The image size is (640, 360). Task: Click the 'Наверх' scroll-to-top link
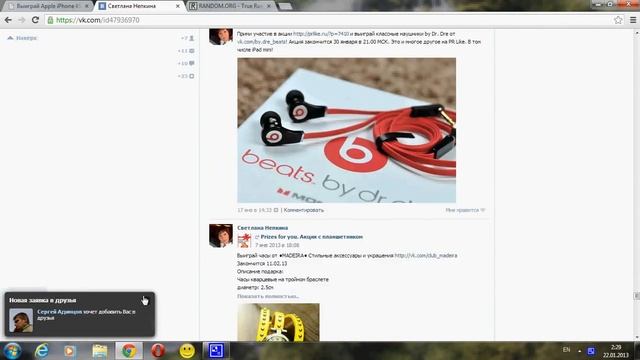click(x=22, y=38)
